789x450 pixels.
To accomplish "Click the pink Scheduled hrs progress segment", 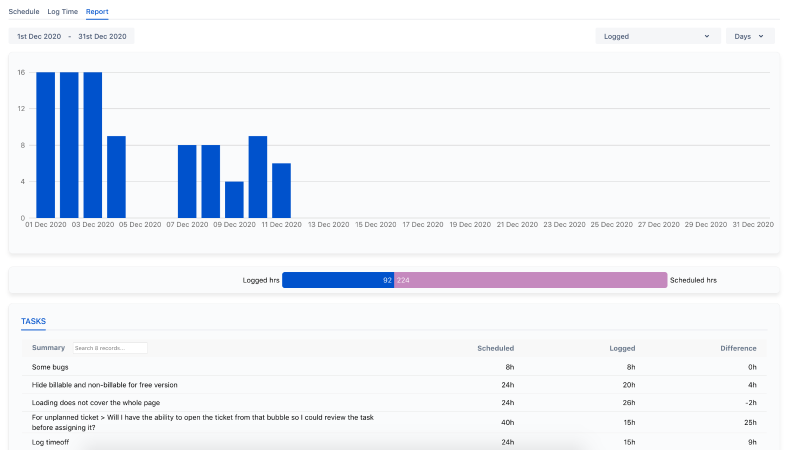I will pos(530,280).
